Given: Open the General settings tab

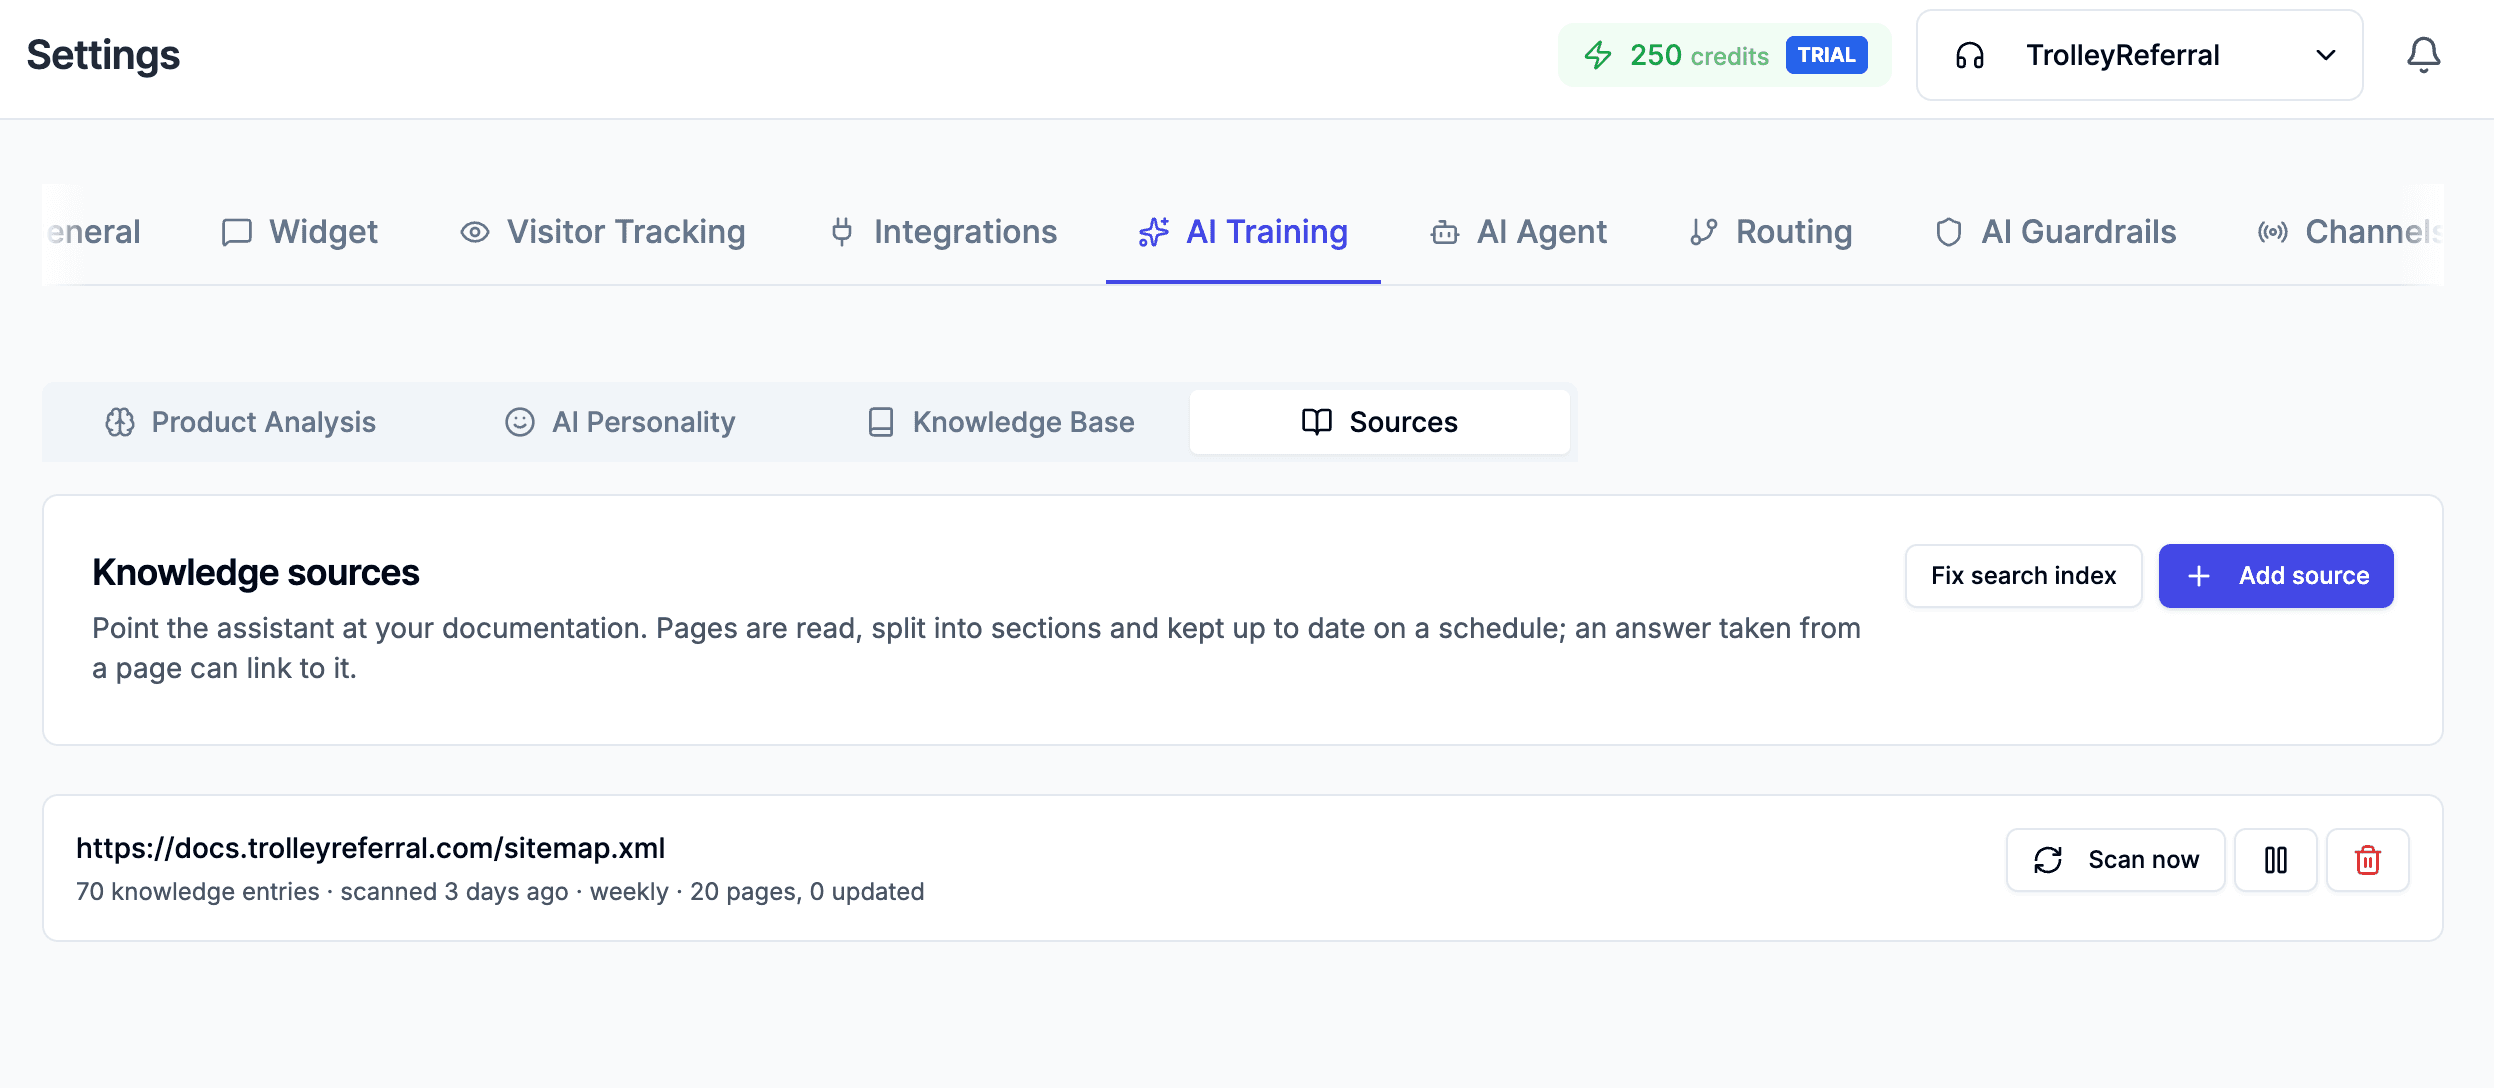Looking at the screenshot, I should point(93,232).
